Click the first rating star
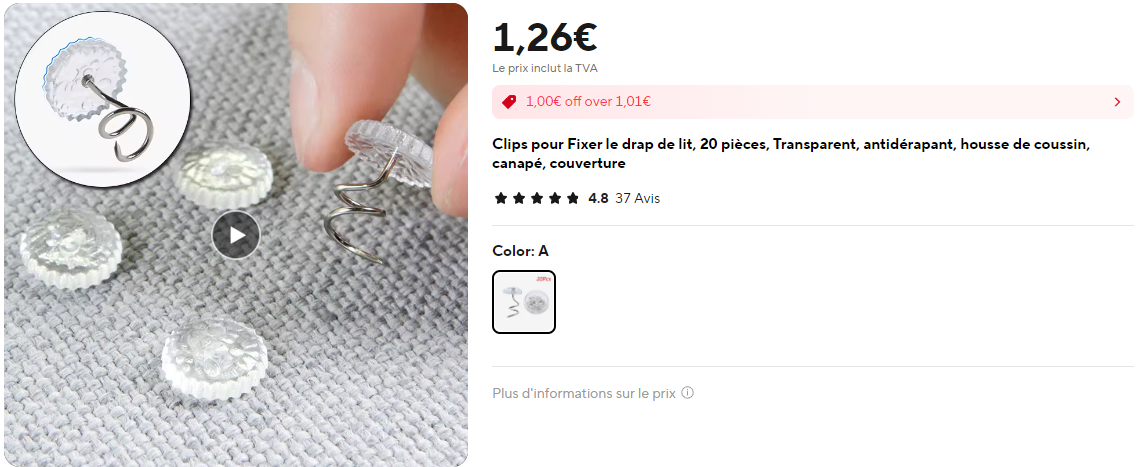This screenshot has height=467, width=1141. tap(500, 198)
